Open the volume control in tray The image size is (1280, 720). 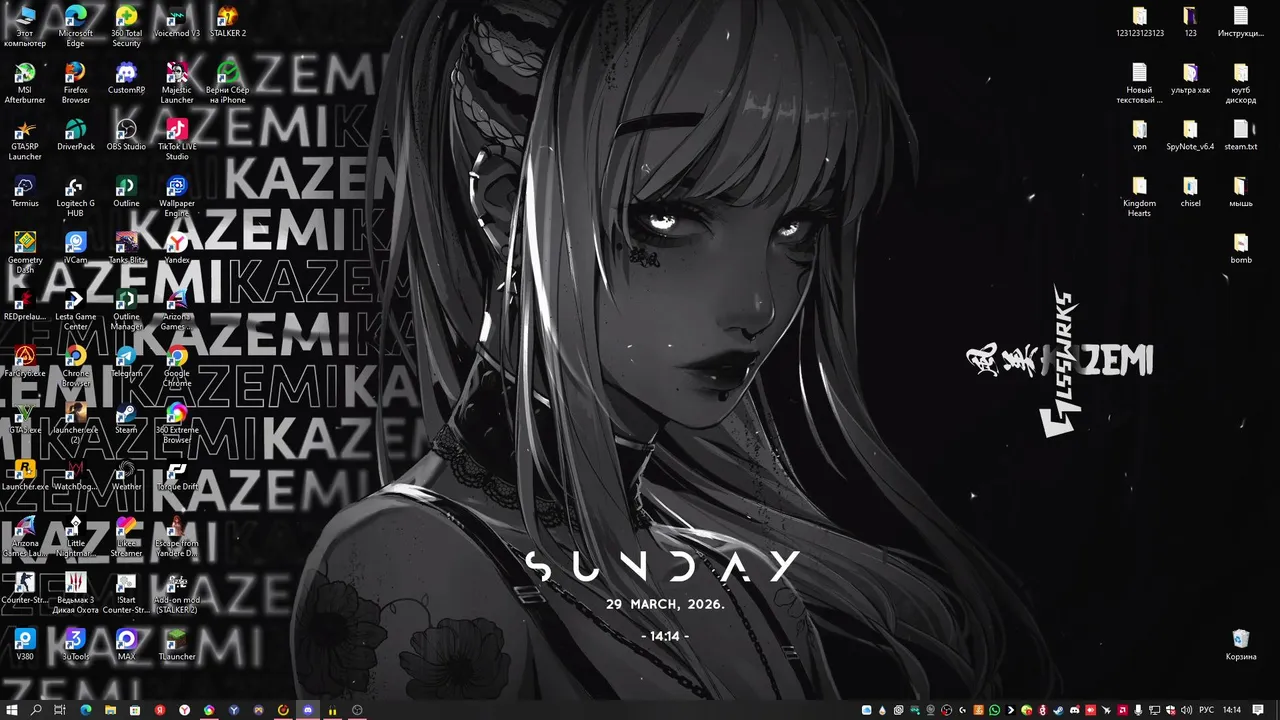click(1186, 710)
